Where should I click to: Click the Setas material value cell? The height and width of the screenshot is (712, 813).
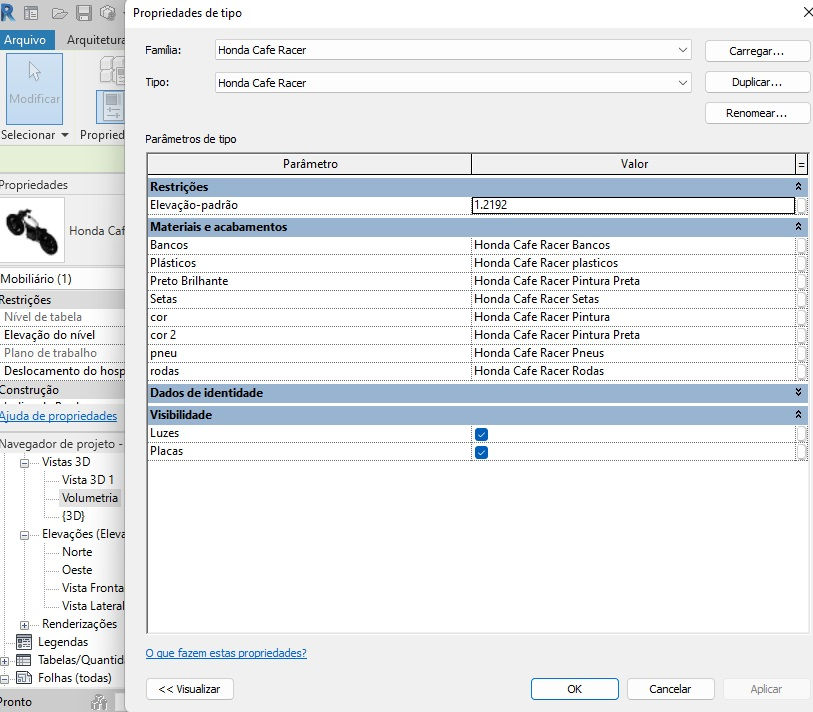click(634, 299)
